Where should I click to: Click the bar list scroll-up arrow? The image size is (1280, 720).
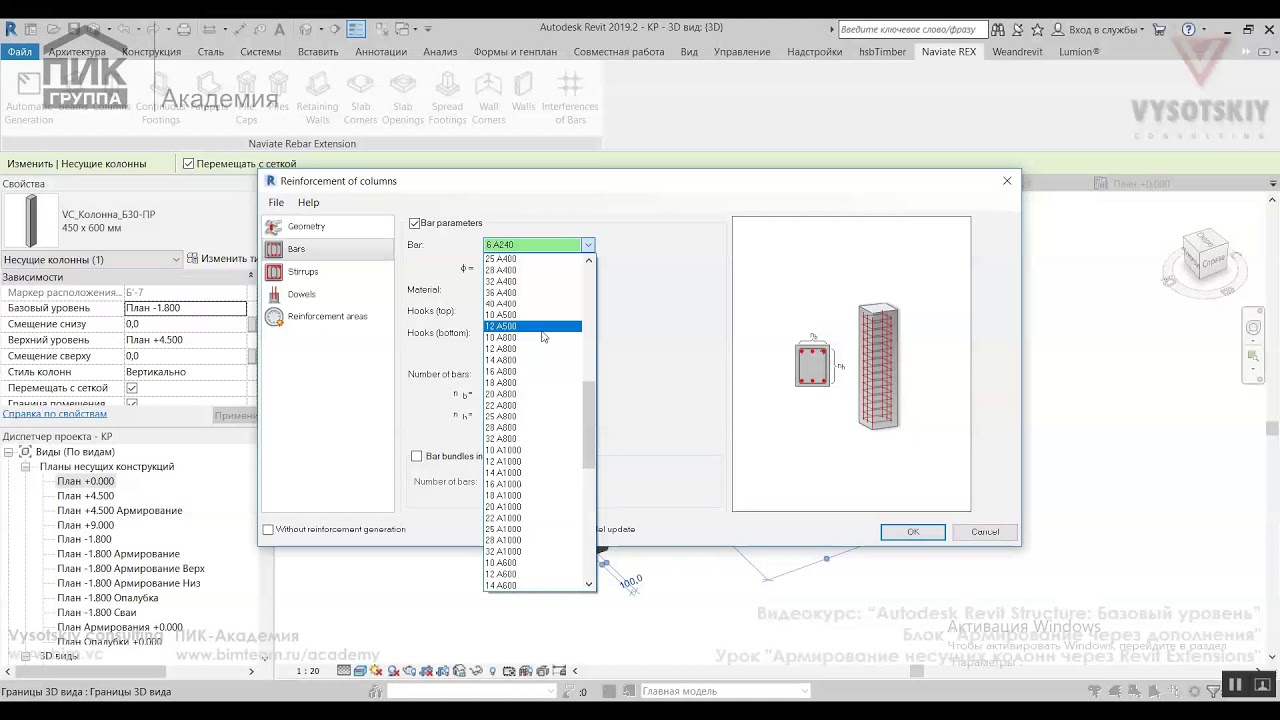pyautogui.click(x=589, y=261)
